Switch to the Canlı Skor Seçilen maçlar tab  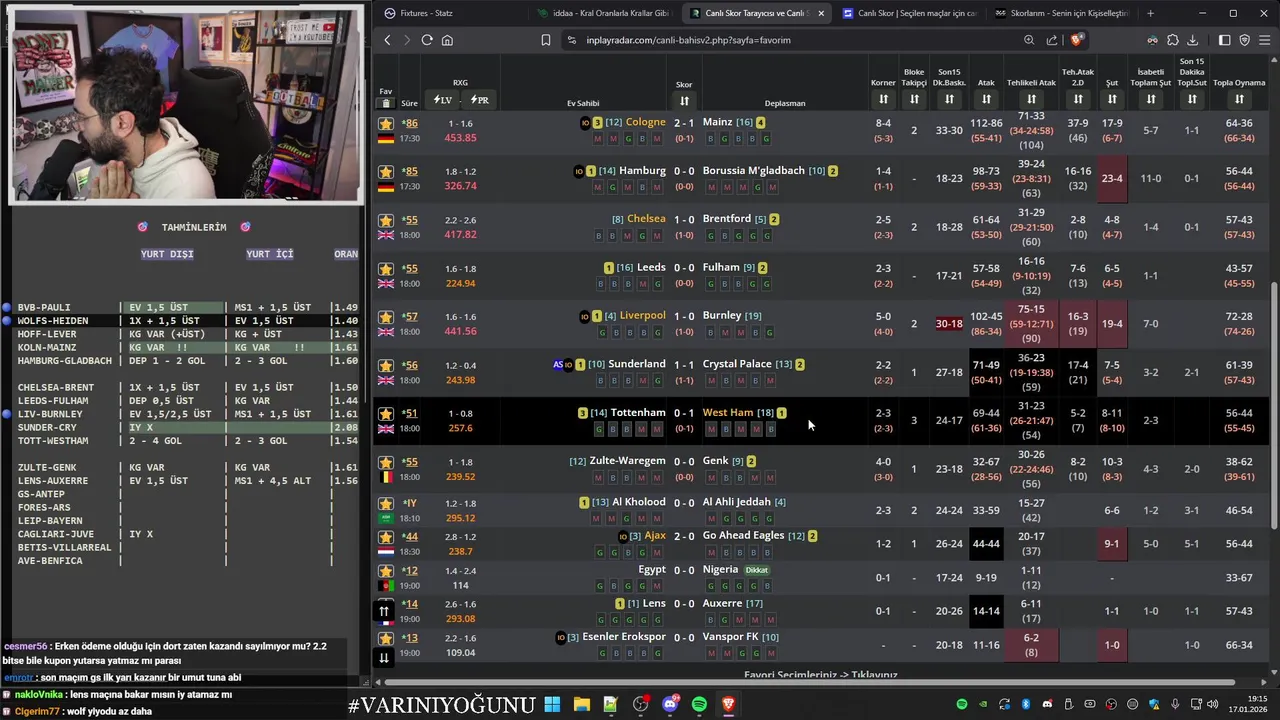tap(908, 13)
